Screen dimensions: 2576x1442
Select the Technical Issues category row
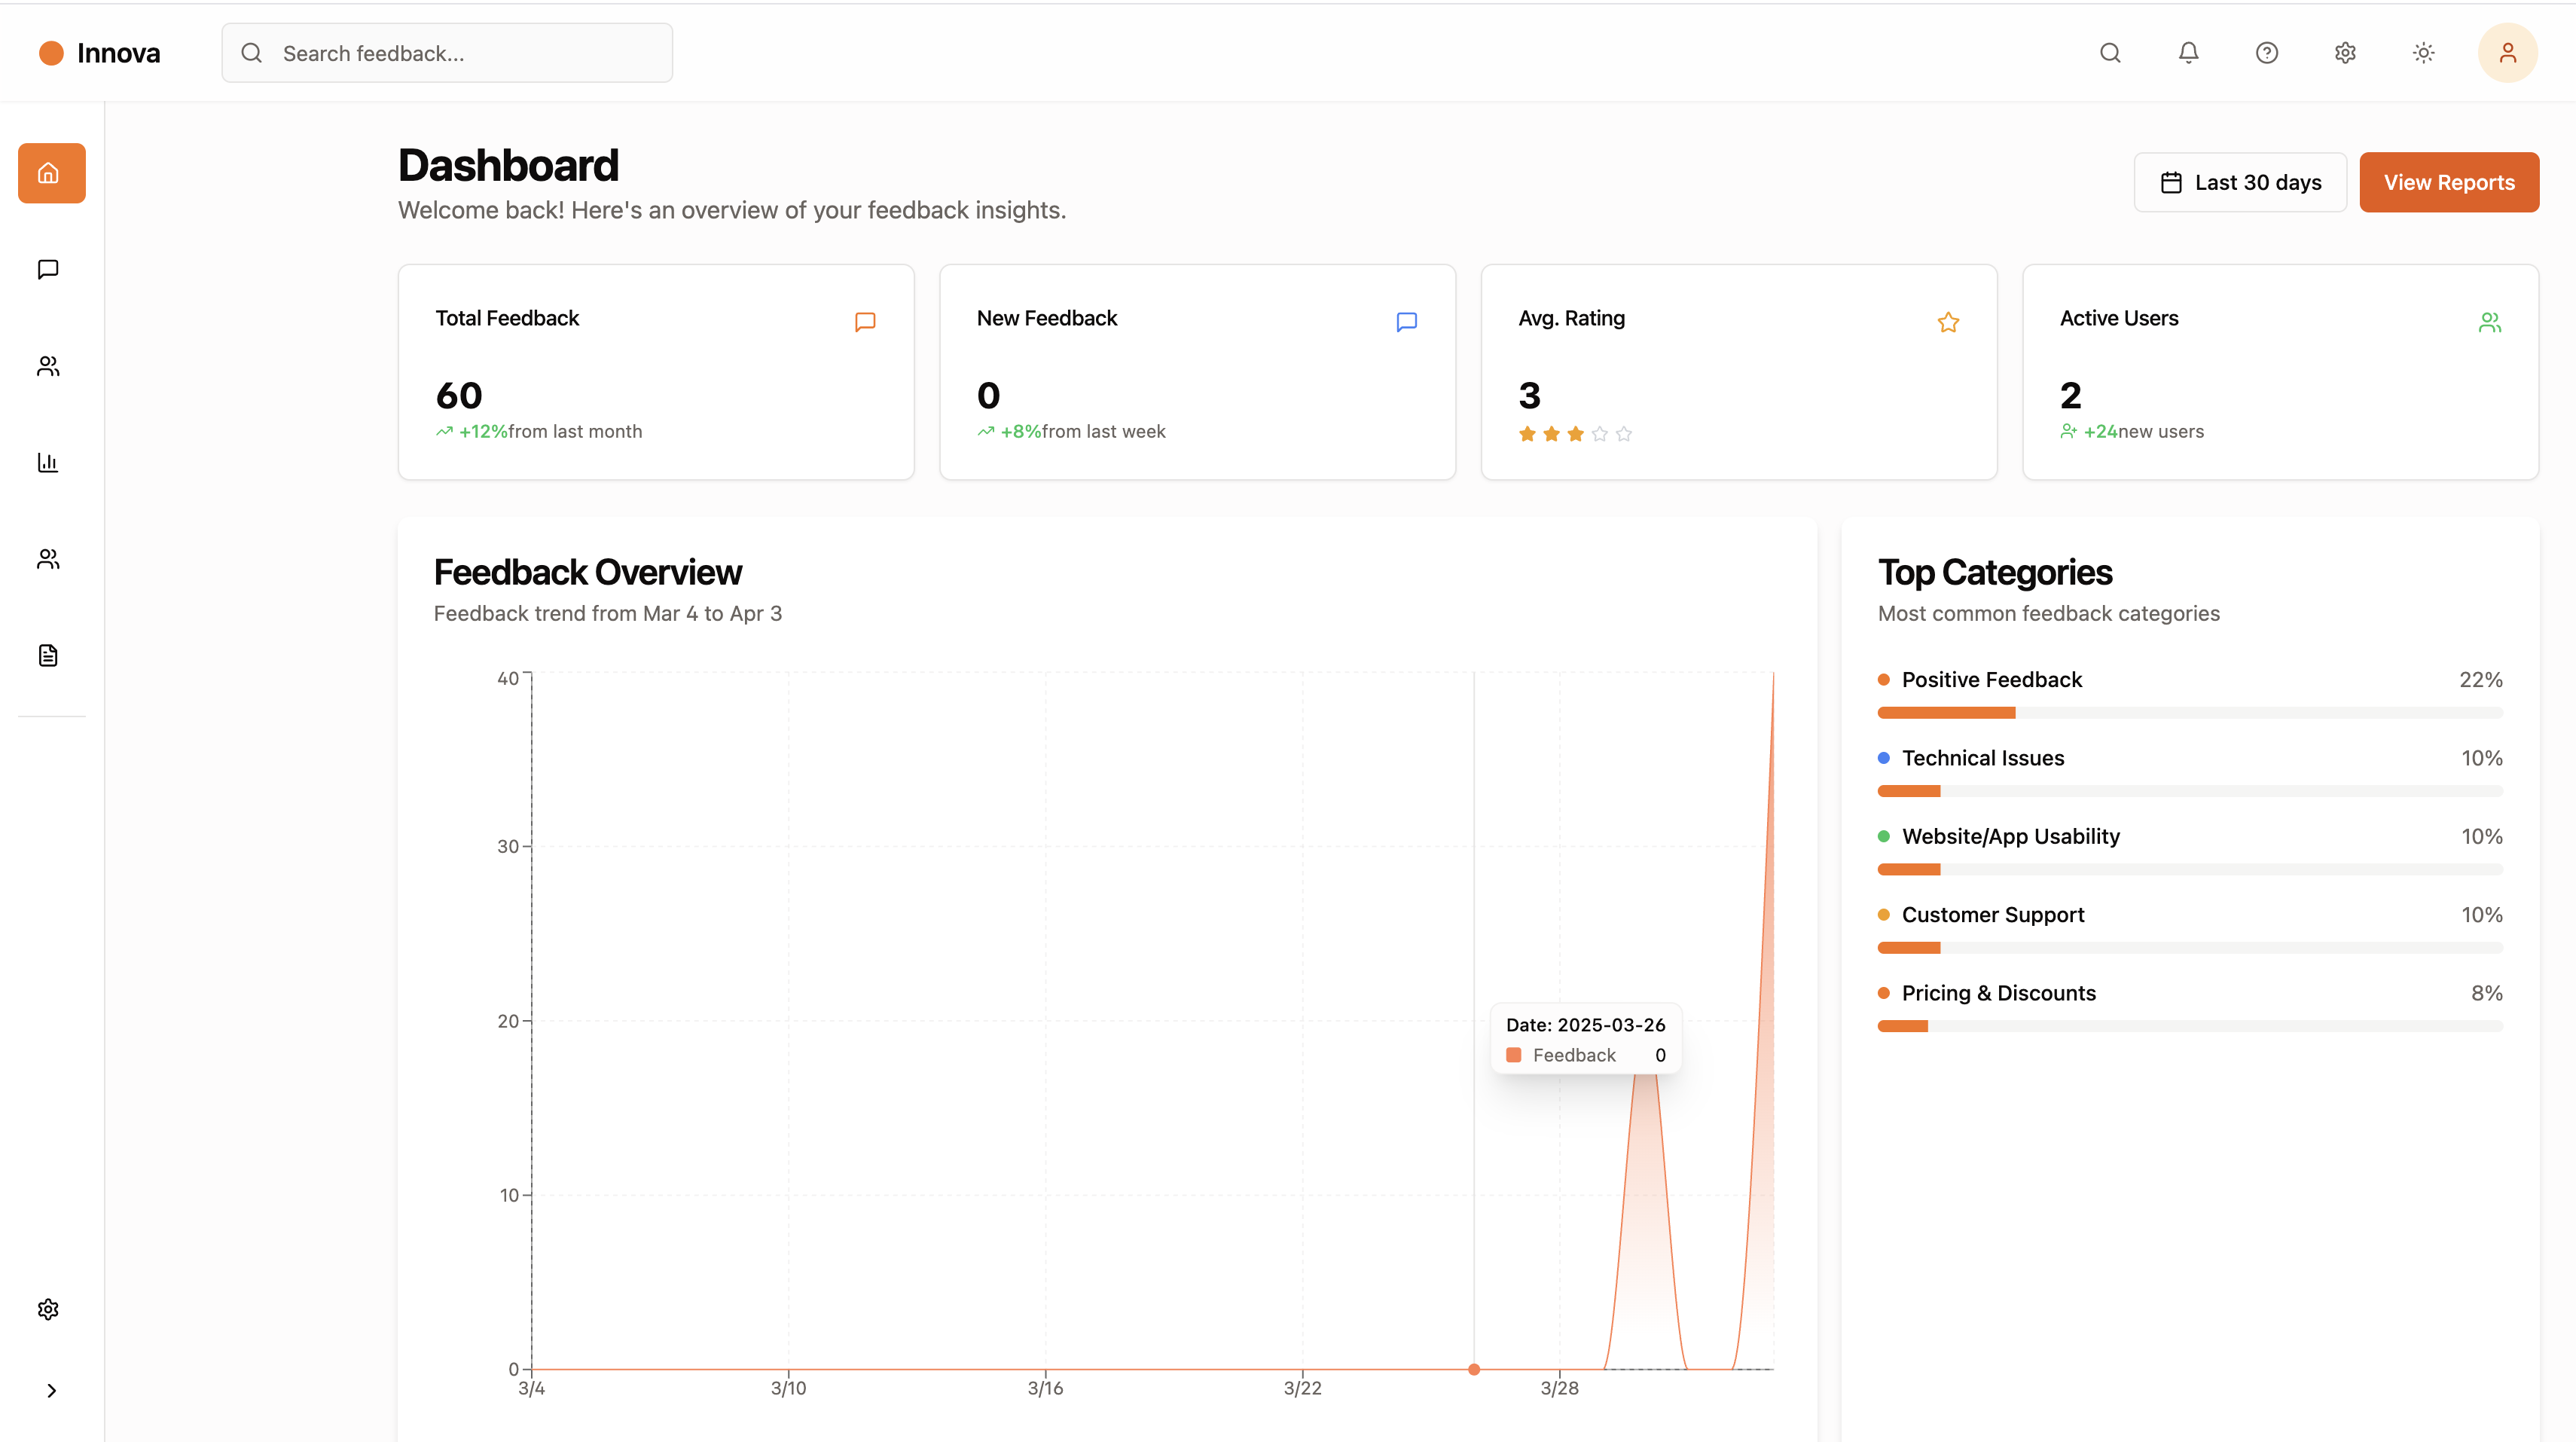1982,758
